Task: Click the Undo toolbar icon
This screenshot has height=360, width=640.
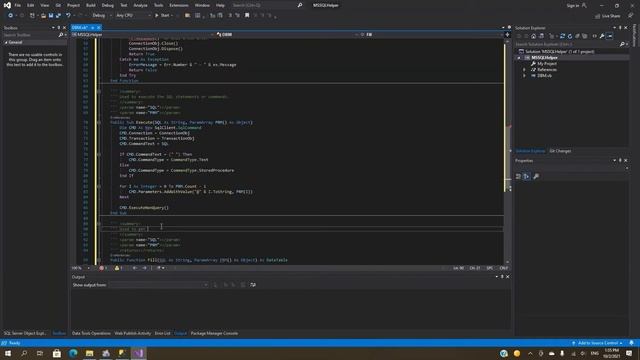Action: tap(68, 16)
